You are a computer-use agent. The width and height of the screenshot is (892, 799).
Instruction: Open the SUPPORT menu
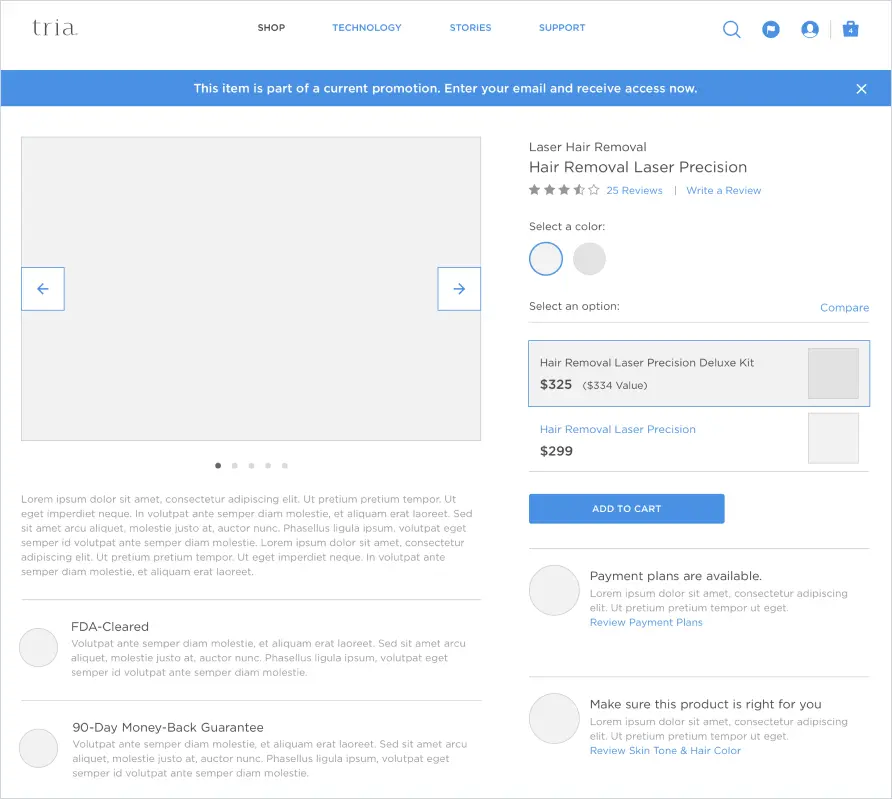pos(562,28)
